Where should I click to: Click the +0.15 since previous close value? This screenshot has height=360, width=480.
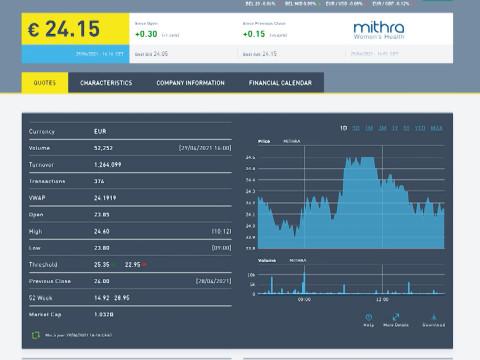click(x=254, y=34)
